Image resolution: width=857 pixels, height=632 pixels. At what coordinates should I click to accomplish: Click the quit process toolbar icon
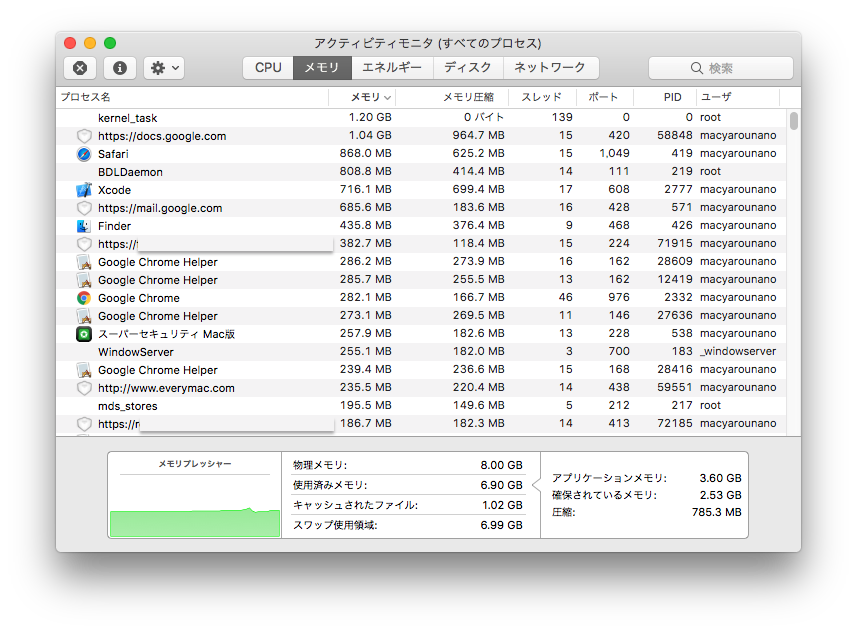tap(80, 68)
